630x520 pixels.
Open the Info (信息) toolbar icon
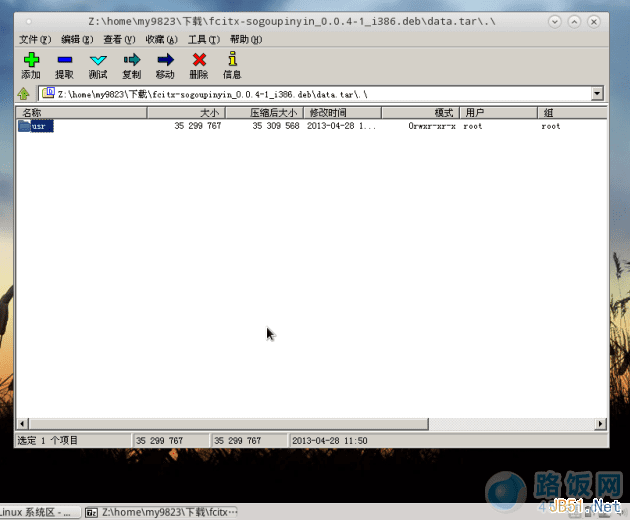point(232,59)
